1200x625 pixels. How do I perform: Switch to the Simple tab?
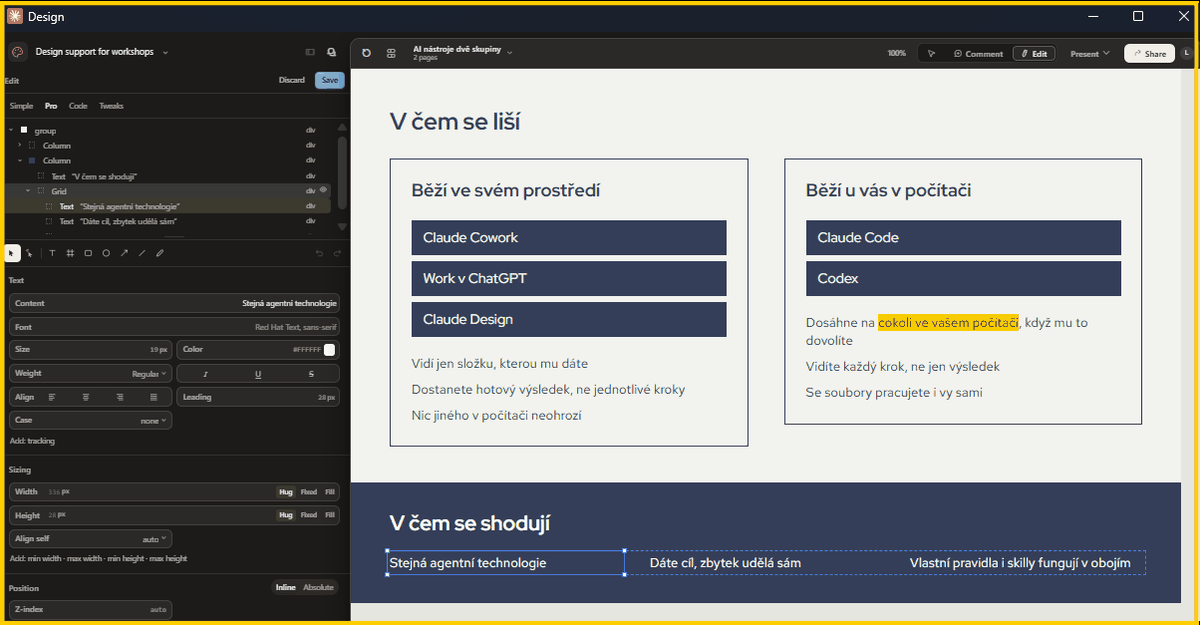point(21,106)
